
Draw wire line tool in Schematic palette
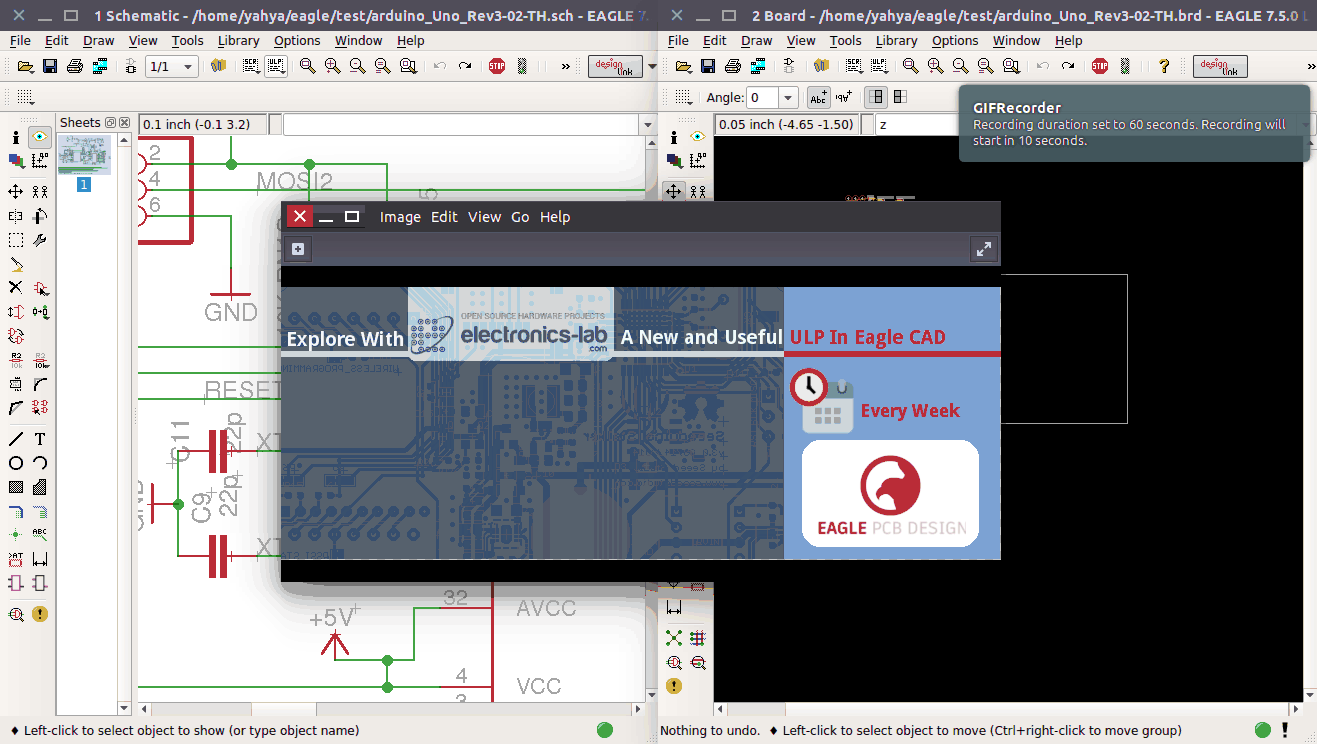(x=16, y=439)
